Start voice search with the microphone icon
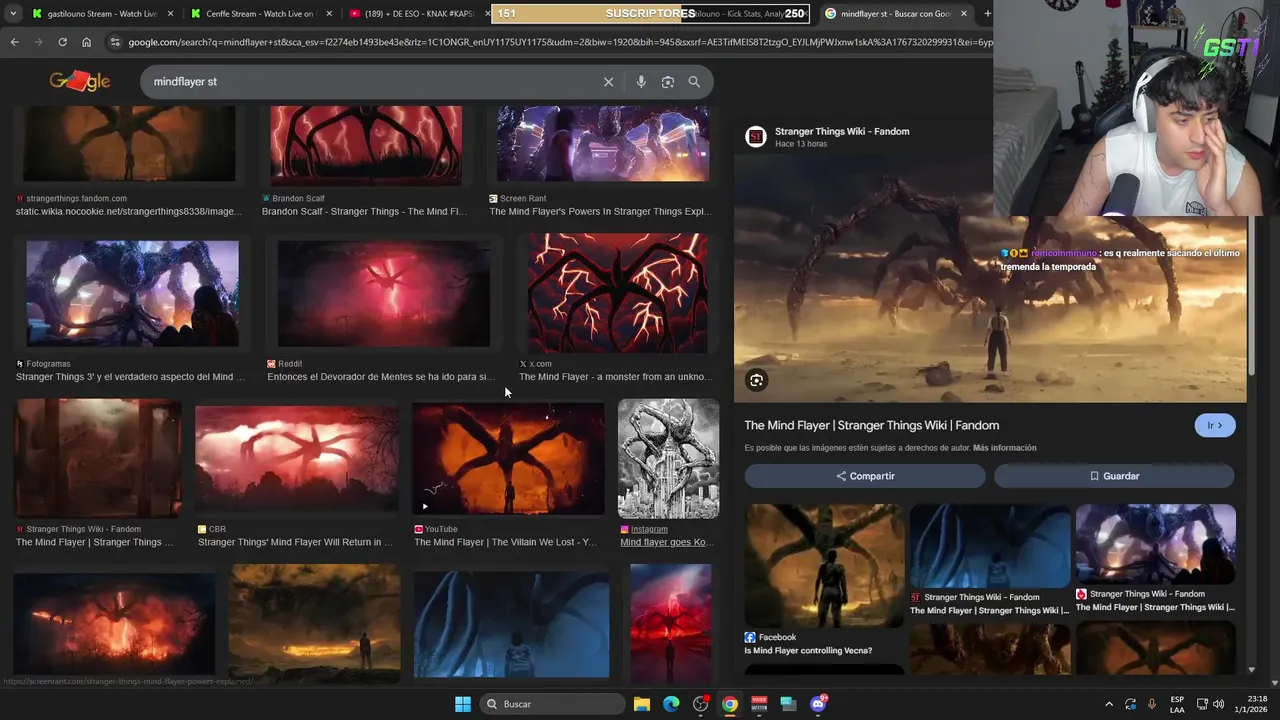The width and height of the screenshot is (1280, 720). pyautogui.click(x=641, y=82)
